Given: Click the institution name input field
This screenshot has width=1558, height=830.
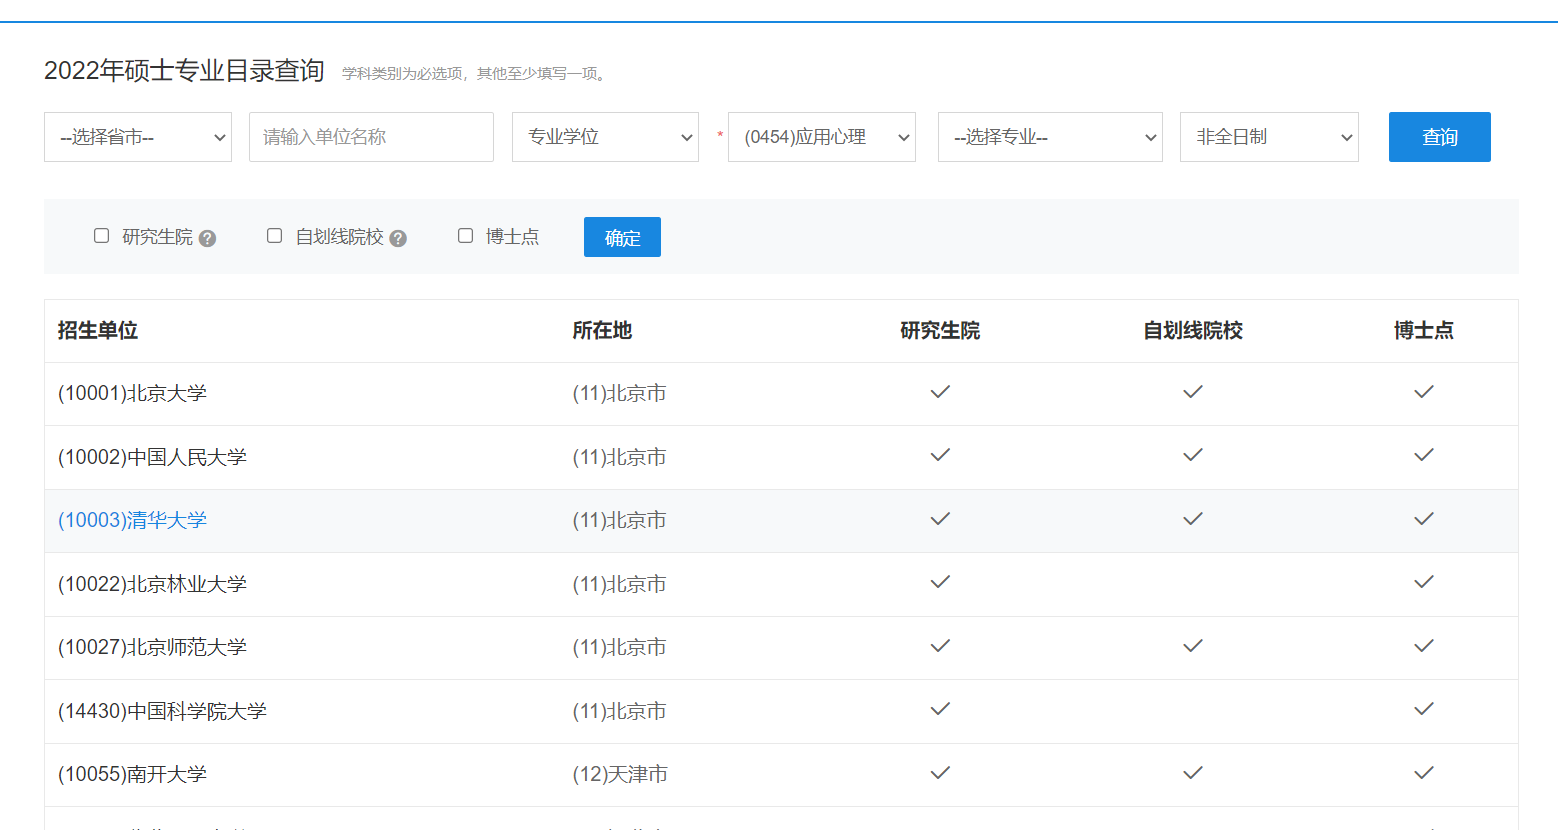Looking at the screenshot, I should [x=371, y=137].
